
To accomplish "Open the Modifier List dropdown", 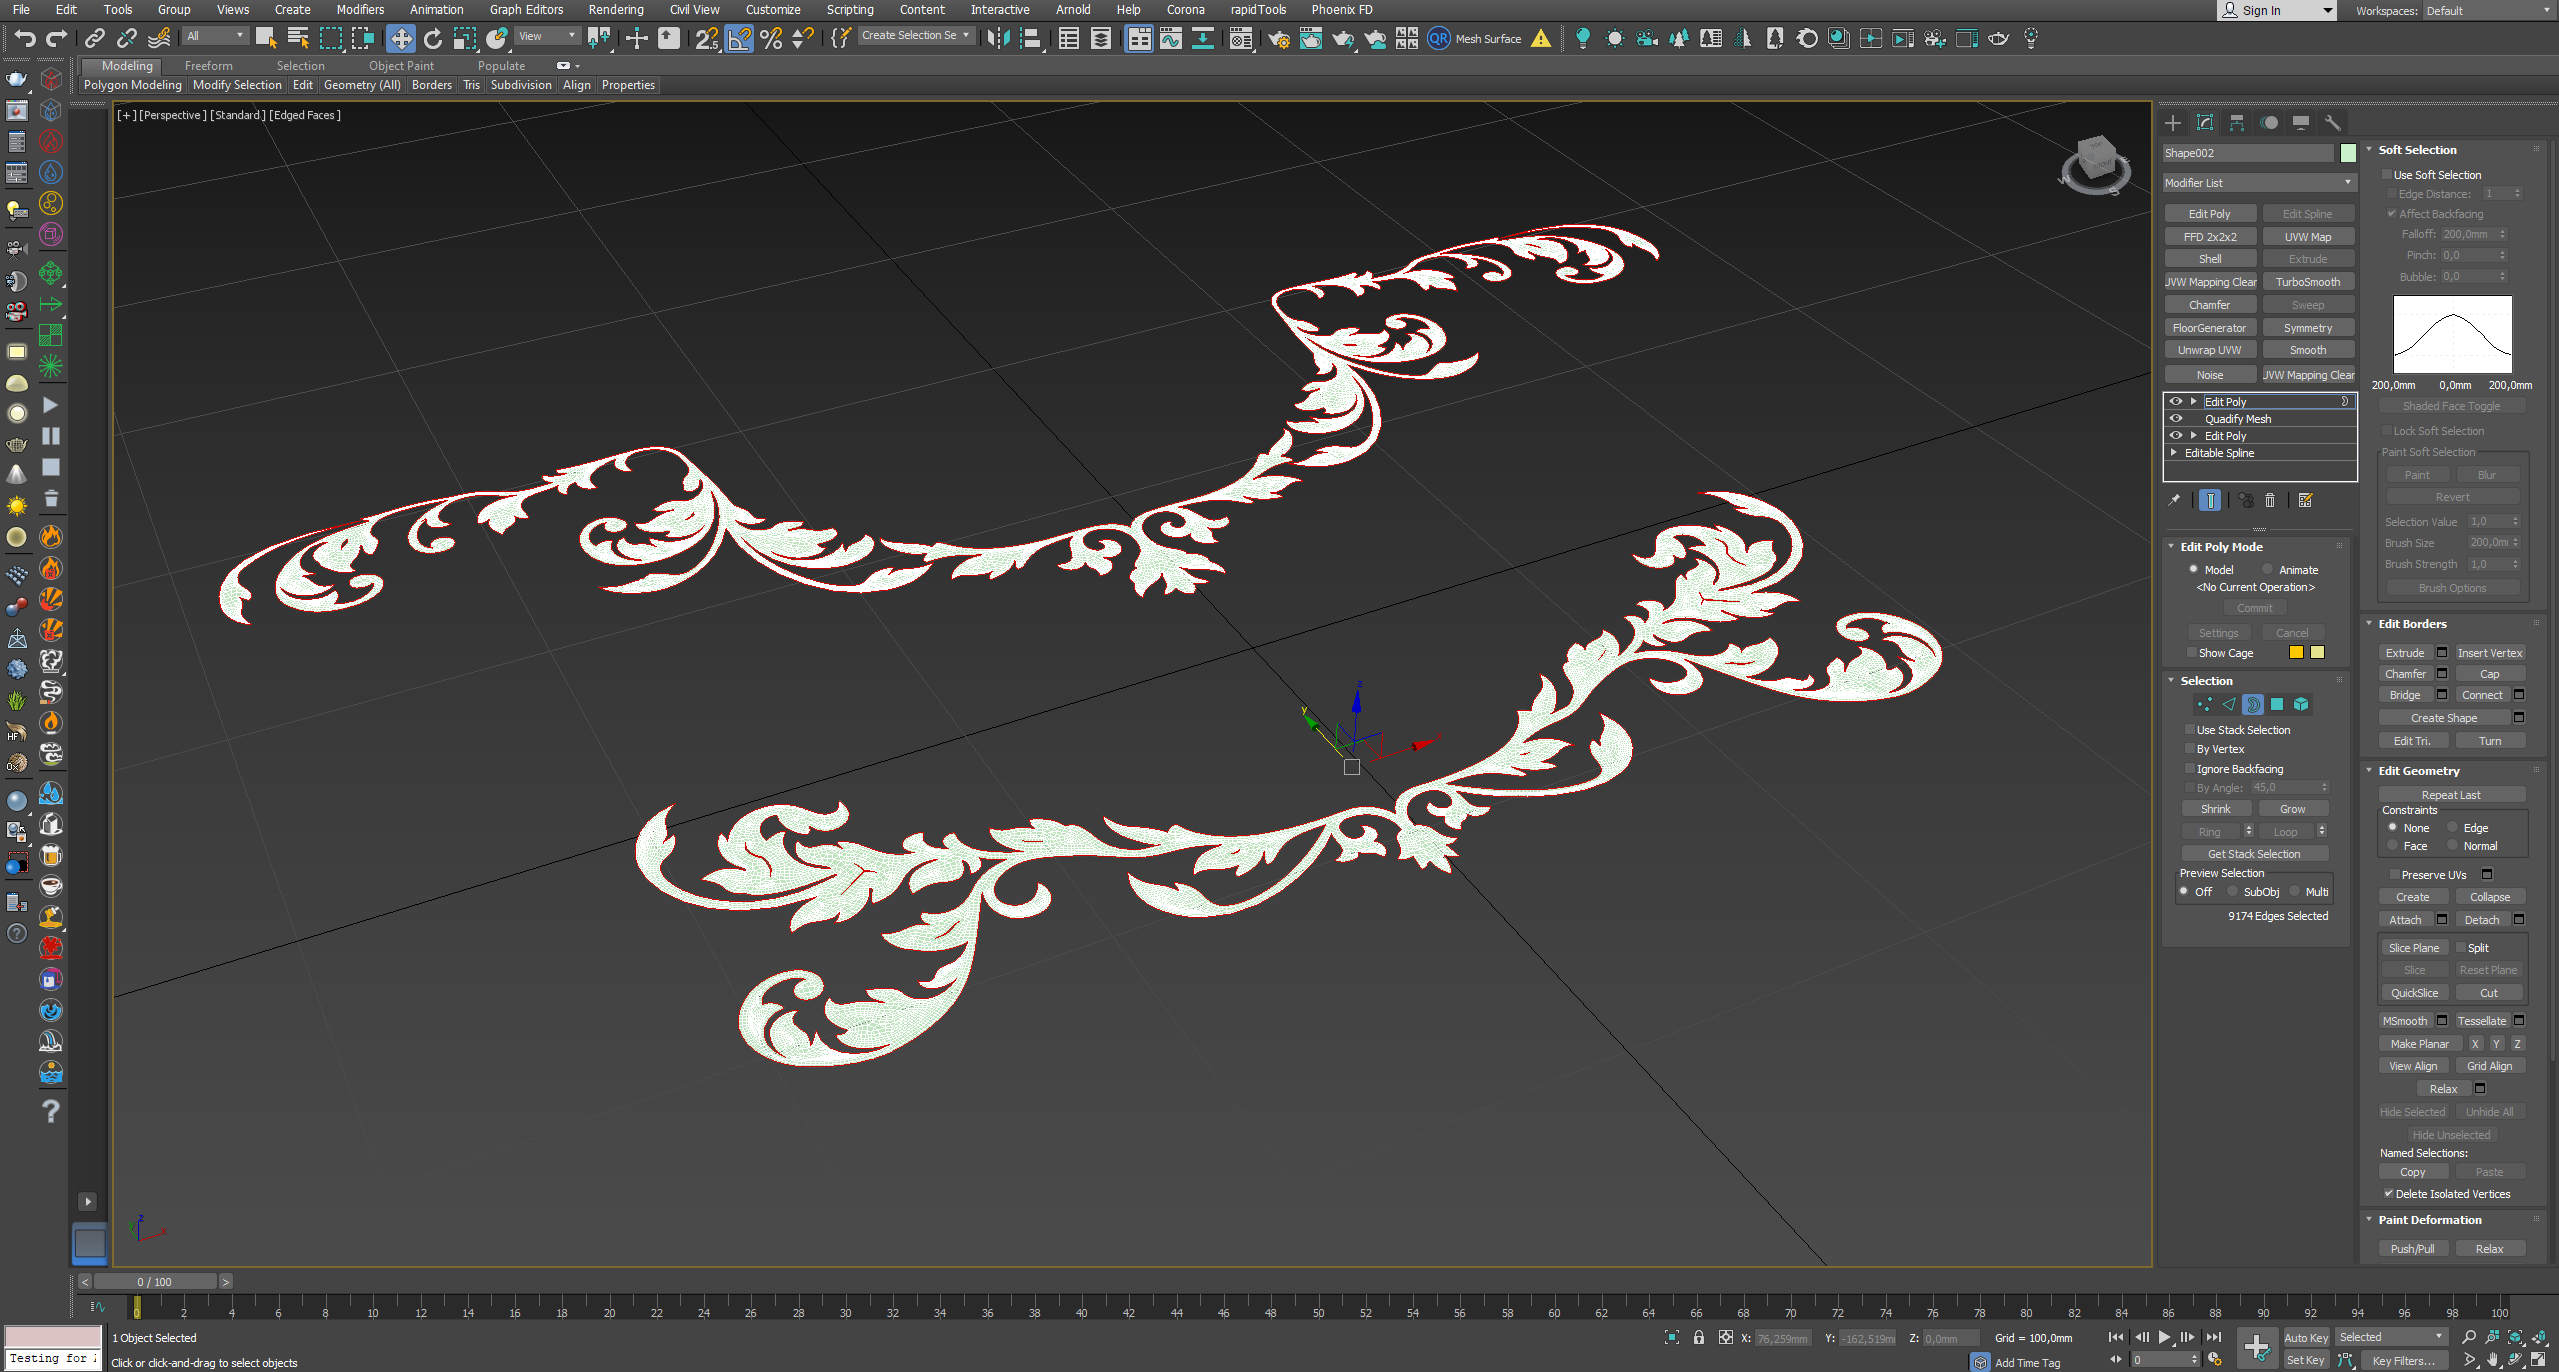I will point(2258,183).
